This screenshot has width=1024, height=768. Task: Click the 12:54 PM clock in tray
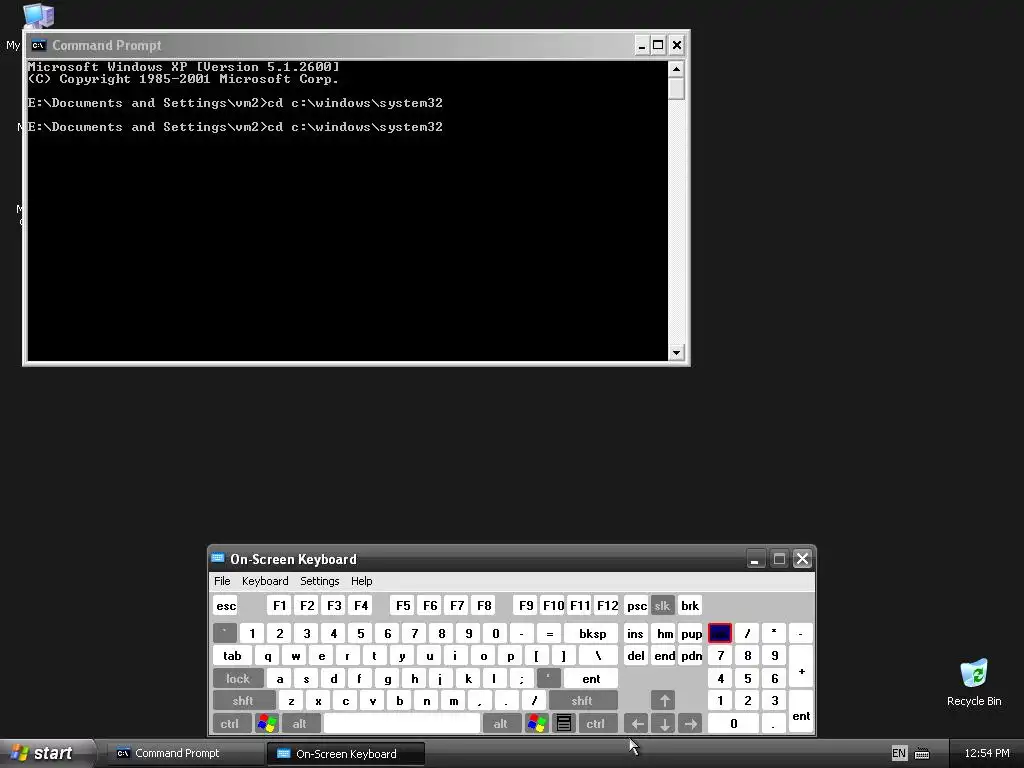click(987, 753)
